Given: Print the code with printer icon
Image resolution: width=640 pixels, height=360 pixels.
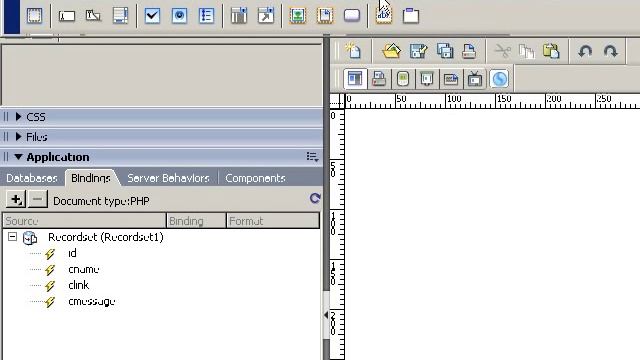Looking at the screenshot, I should click(469, 51).
